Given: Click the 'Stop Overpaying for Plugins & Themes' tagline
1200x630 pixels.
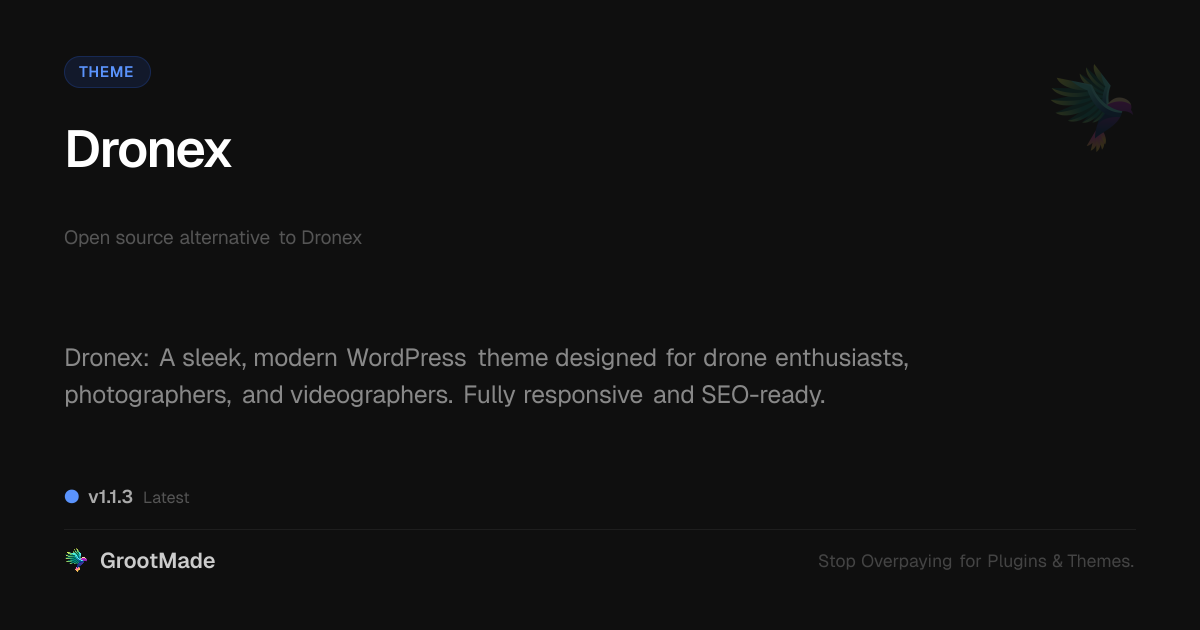Looking at the screenshot, I should 976,561.
